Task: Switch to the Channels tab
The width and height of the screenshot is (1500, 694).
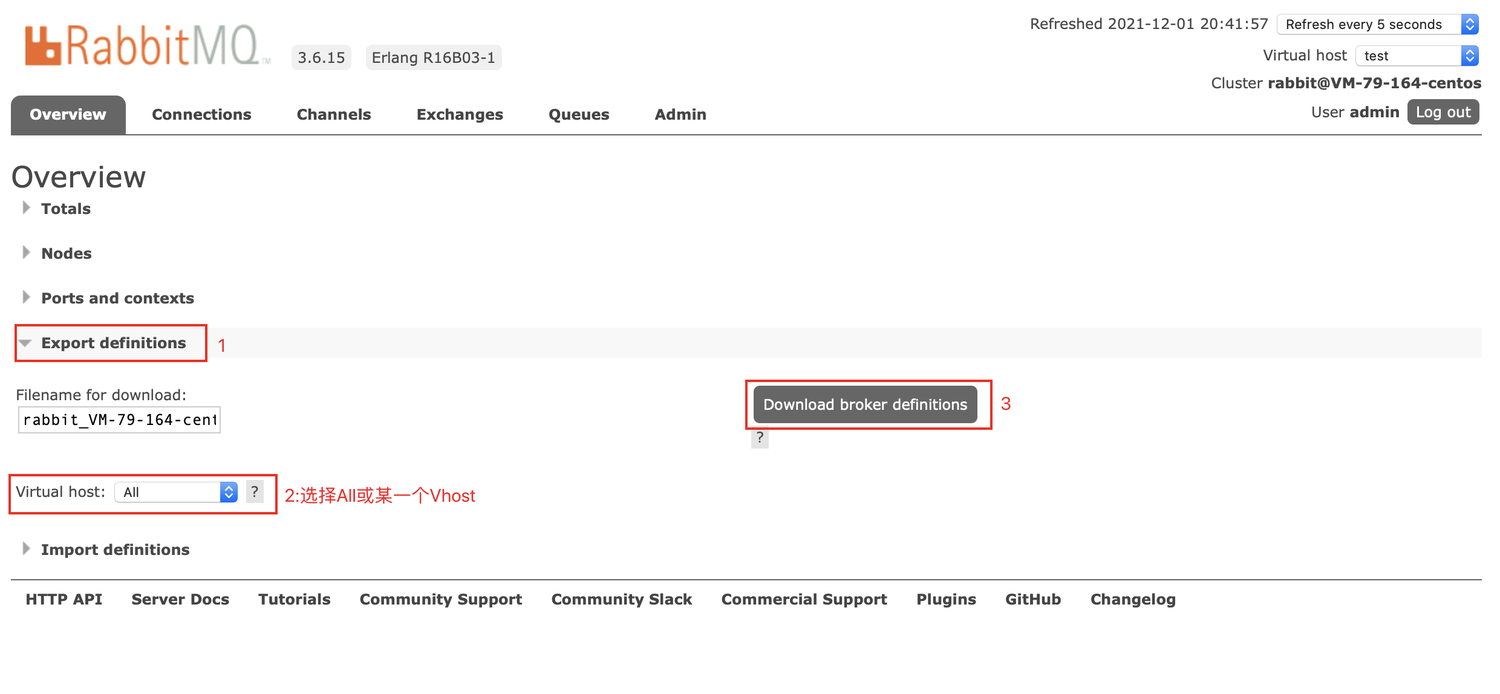Action: tap(334, 115)
